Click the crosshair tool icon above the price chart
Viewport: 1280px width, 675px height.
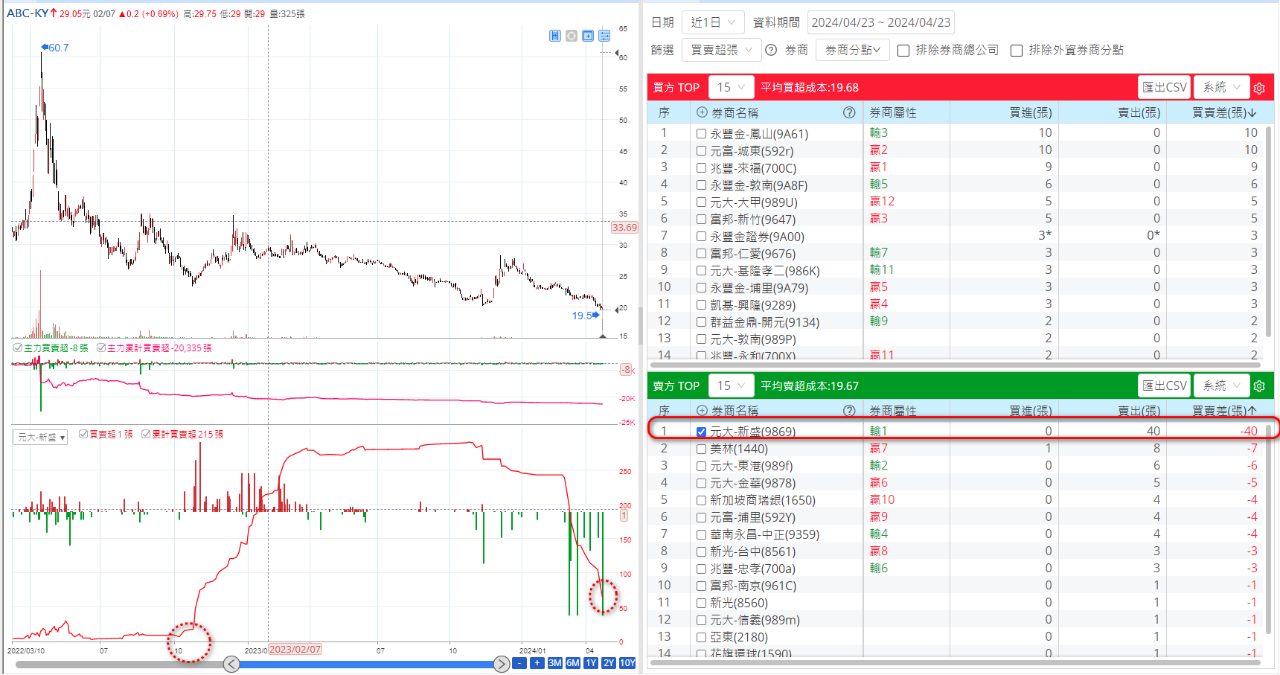pos(572,35)
